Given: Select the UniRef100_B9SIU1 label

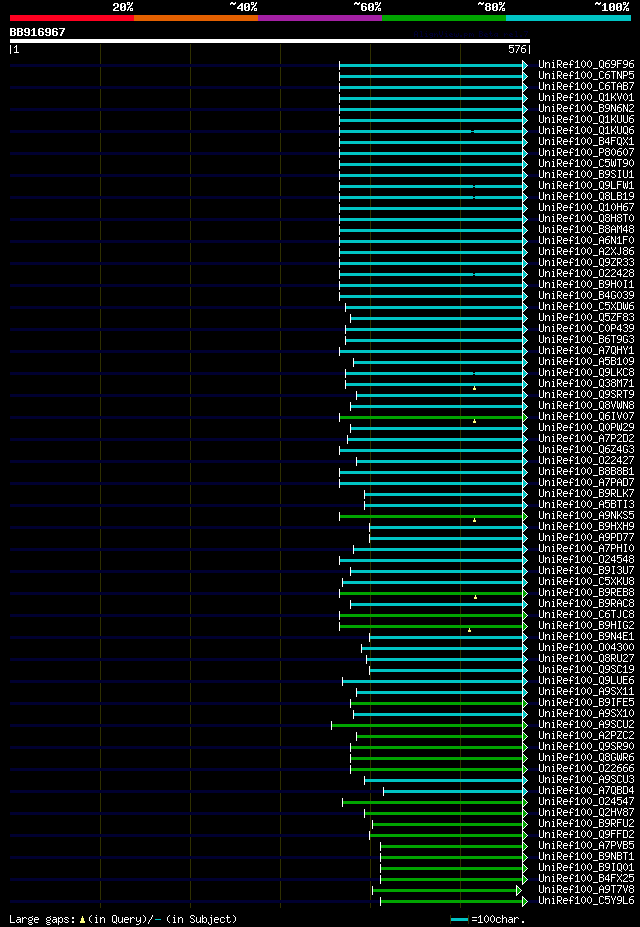Looking at the screenshot, I should click(x=586, y=175).
